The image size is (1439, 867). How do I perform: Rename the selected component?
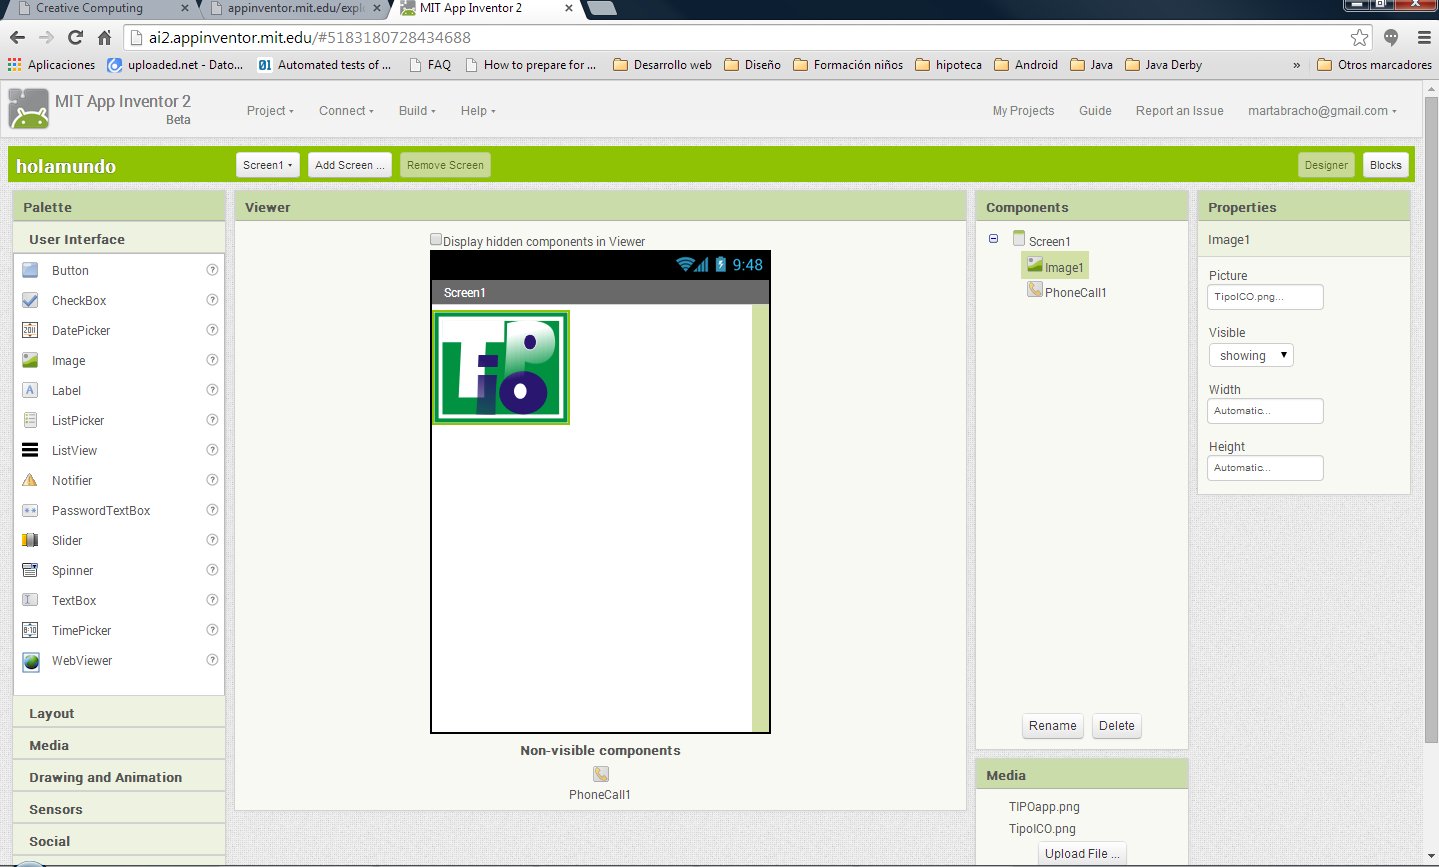tap(1053, 726)
